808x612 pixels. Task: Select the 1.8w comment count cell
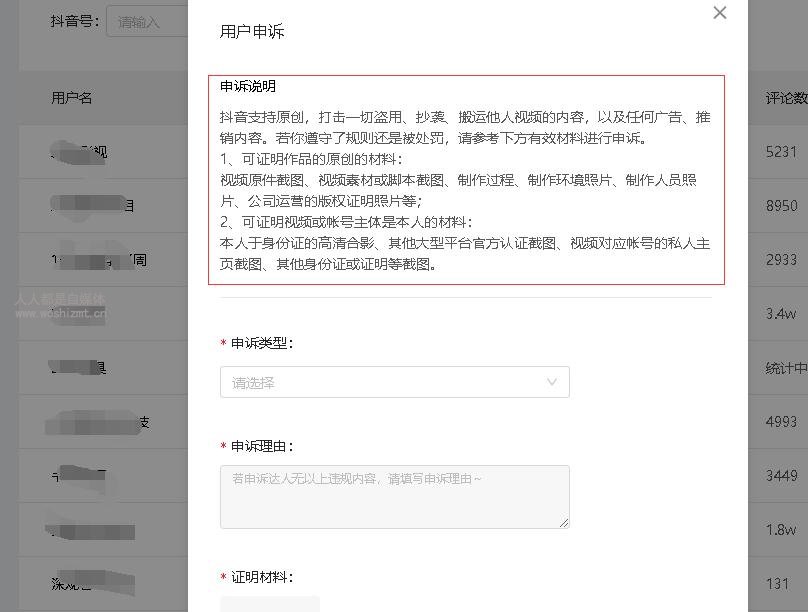point(781,530)
